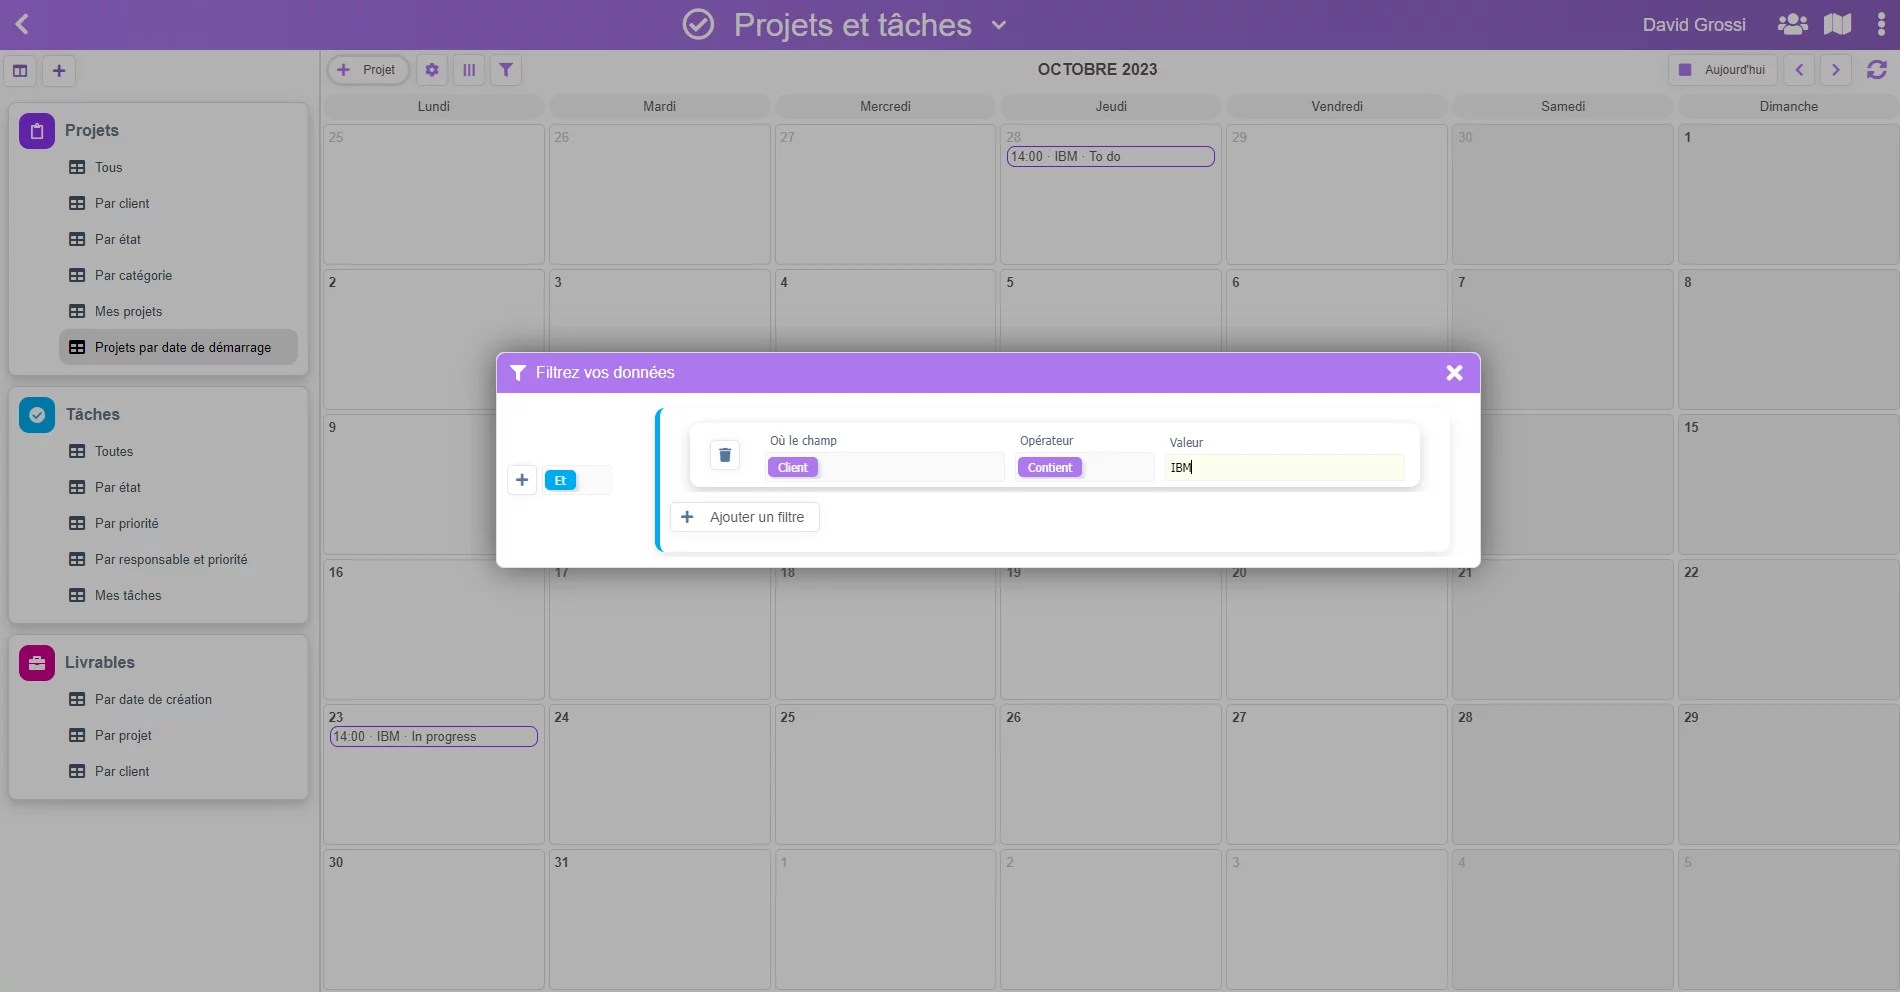Click the funnel filter icon in the toolbar
This screenshot has width=1900, height=992.
(x=506, y=70)
